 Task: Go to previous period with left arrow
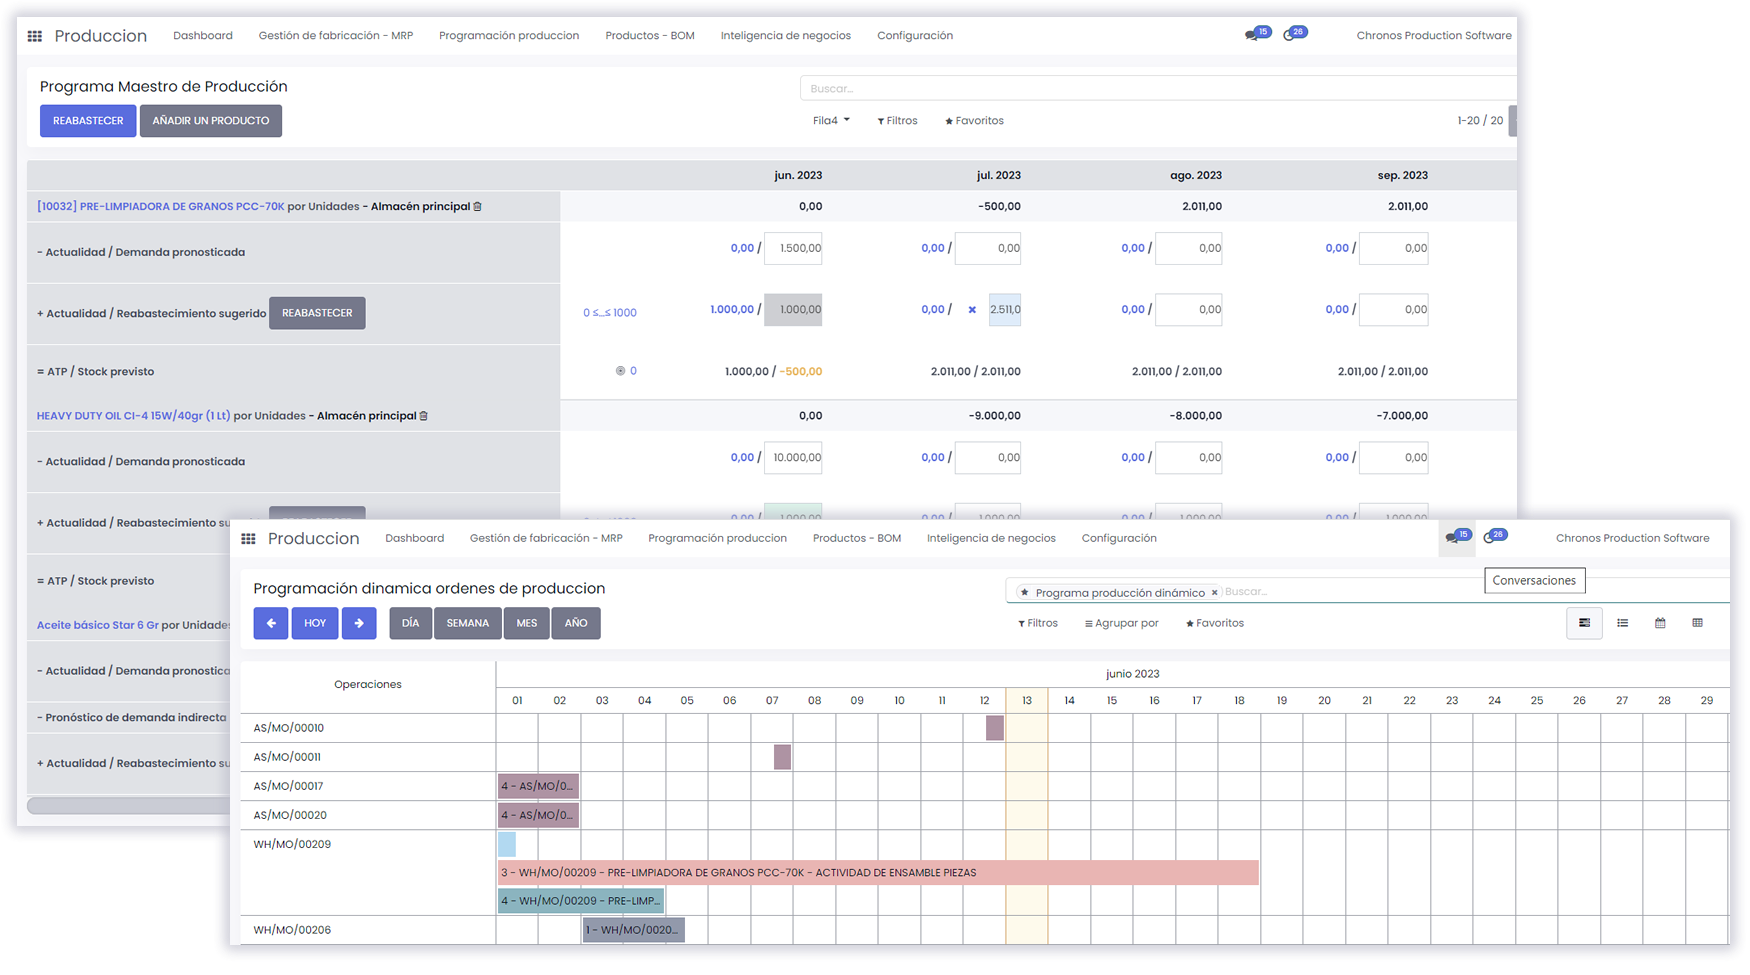pos(270,623)
